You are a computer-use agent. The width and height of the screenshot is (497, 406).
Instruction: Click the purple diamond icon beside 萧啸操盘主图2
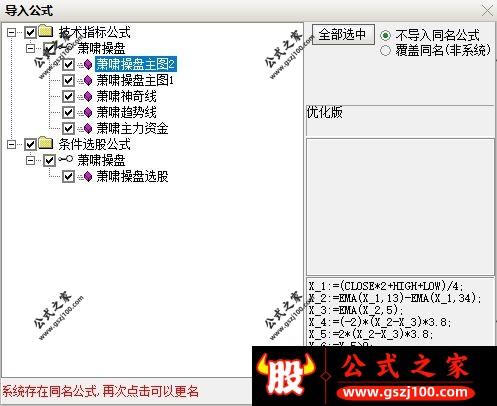[88, 64]
